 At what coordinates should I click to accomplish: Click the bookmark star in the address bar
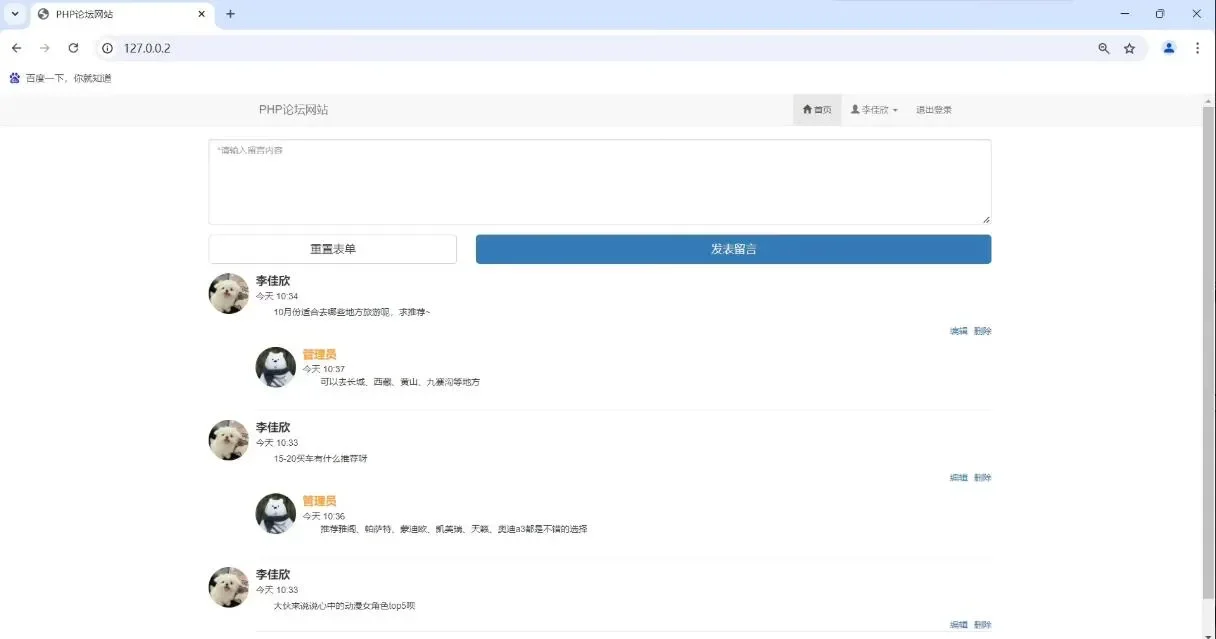click(x=1130, y=47)
